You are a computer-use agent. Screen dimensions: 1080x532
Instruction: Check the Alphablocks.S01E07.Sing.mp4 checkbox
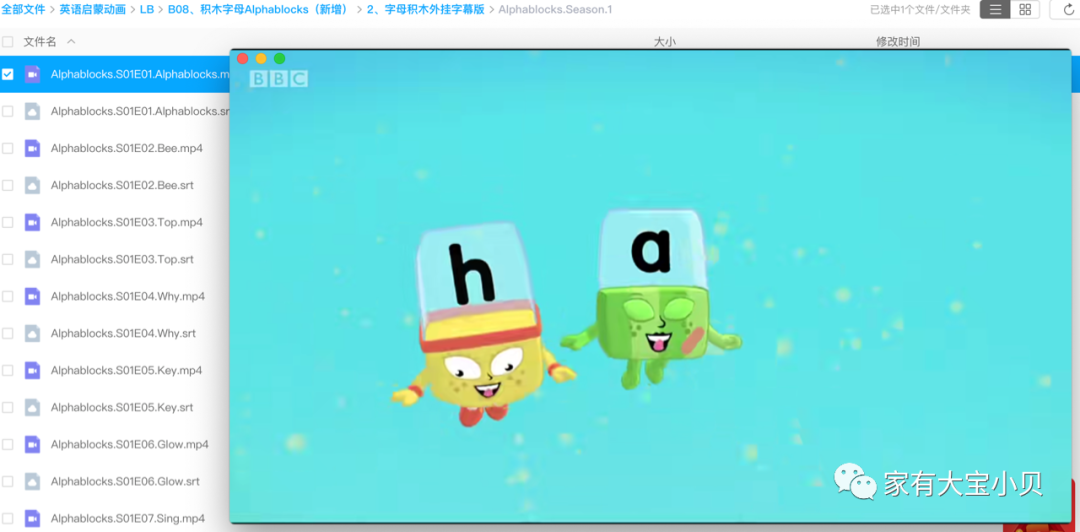pos(8,518)
